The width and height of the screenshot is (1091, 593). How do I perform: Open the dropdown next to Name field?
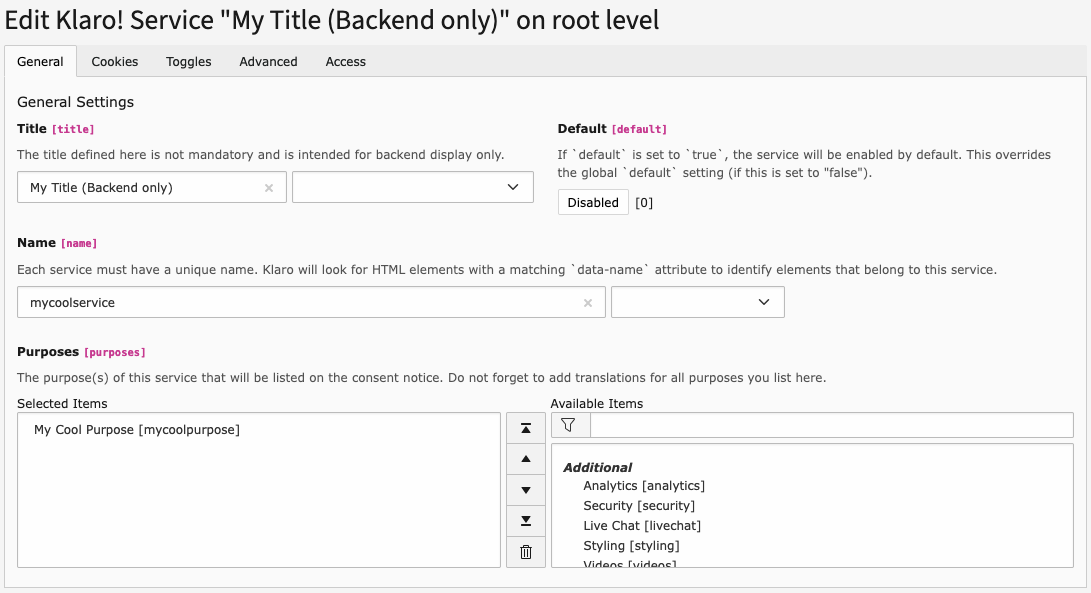pyautogui.click(x=697, y=302)
